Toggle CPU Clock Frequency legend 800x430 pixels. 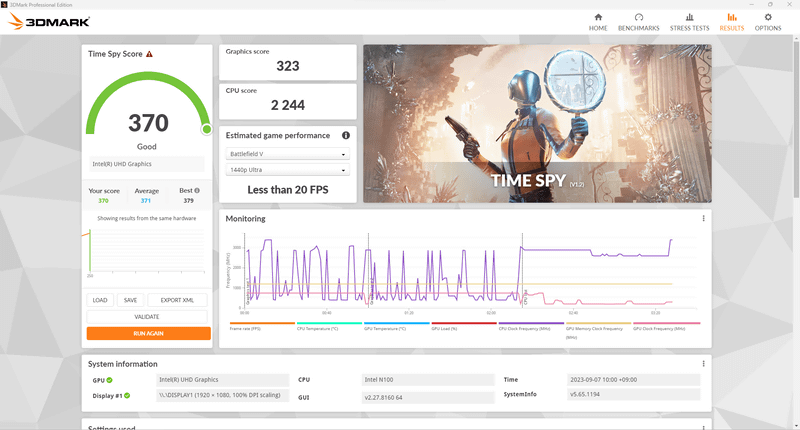click(531, 326)
